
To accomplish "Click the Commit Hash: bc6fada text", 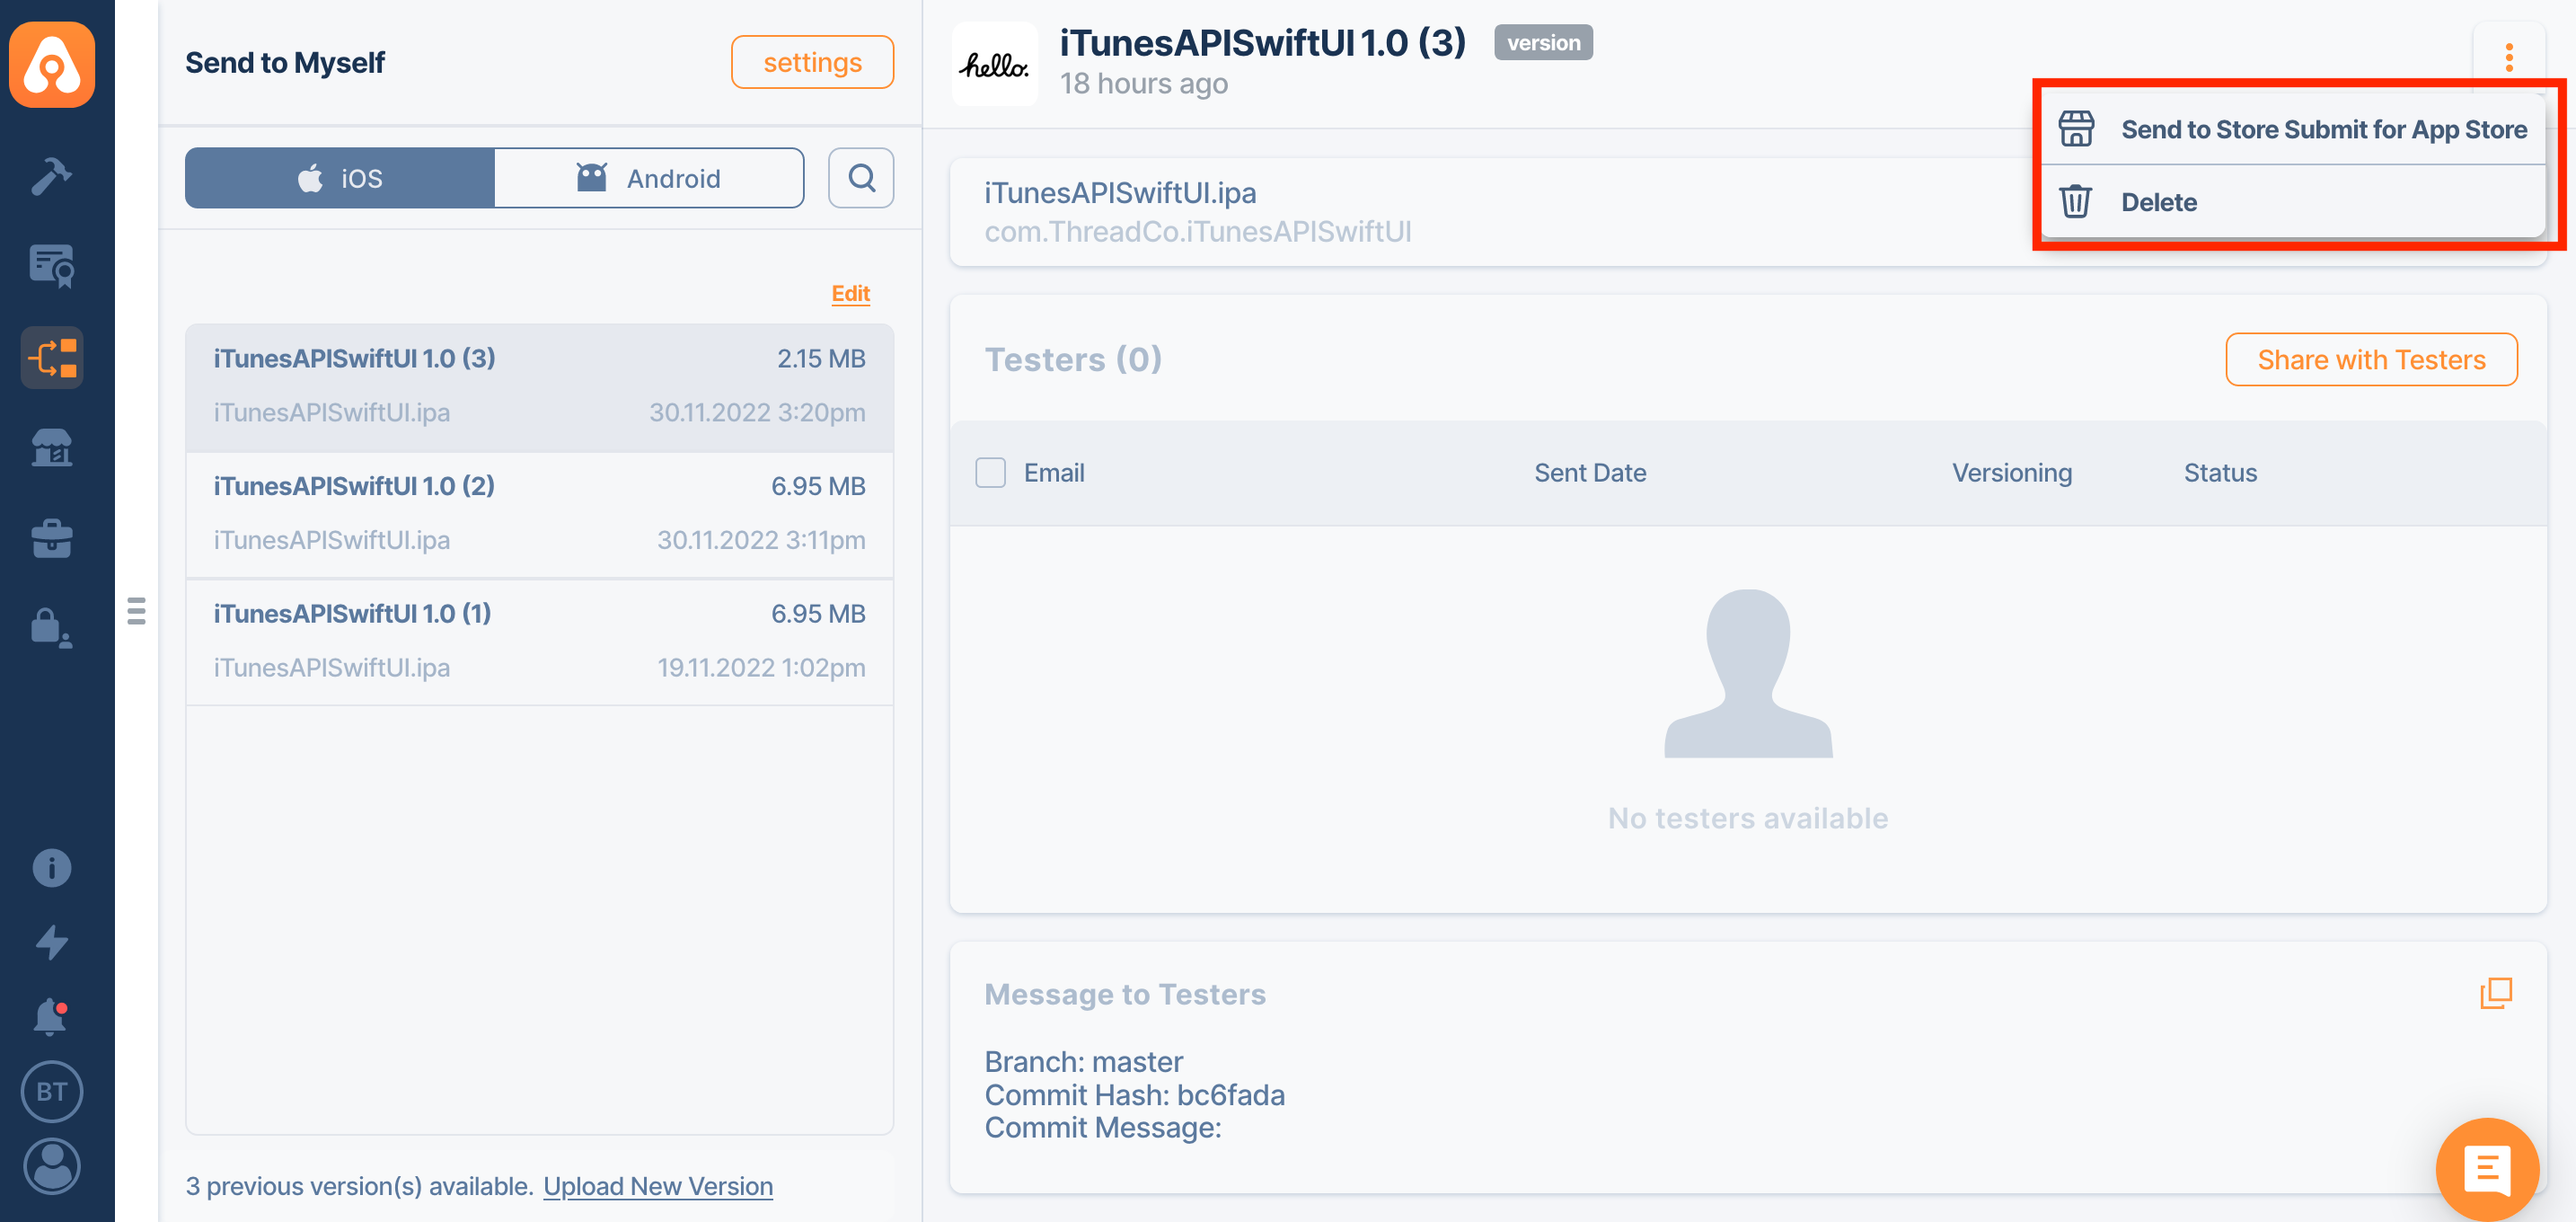I will pos(1134,1094).
